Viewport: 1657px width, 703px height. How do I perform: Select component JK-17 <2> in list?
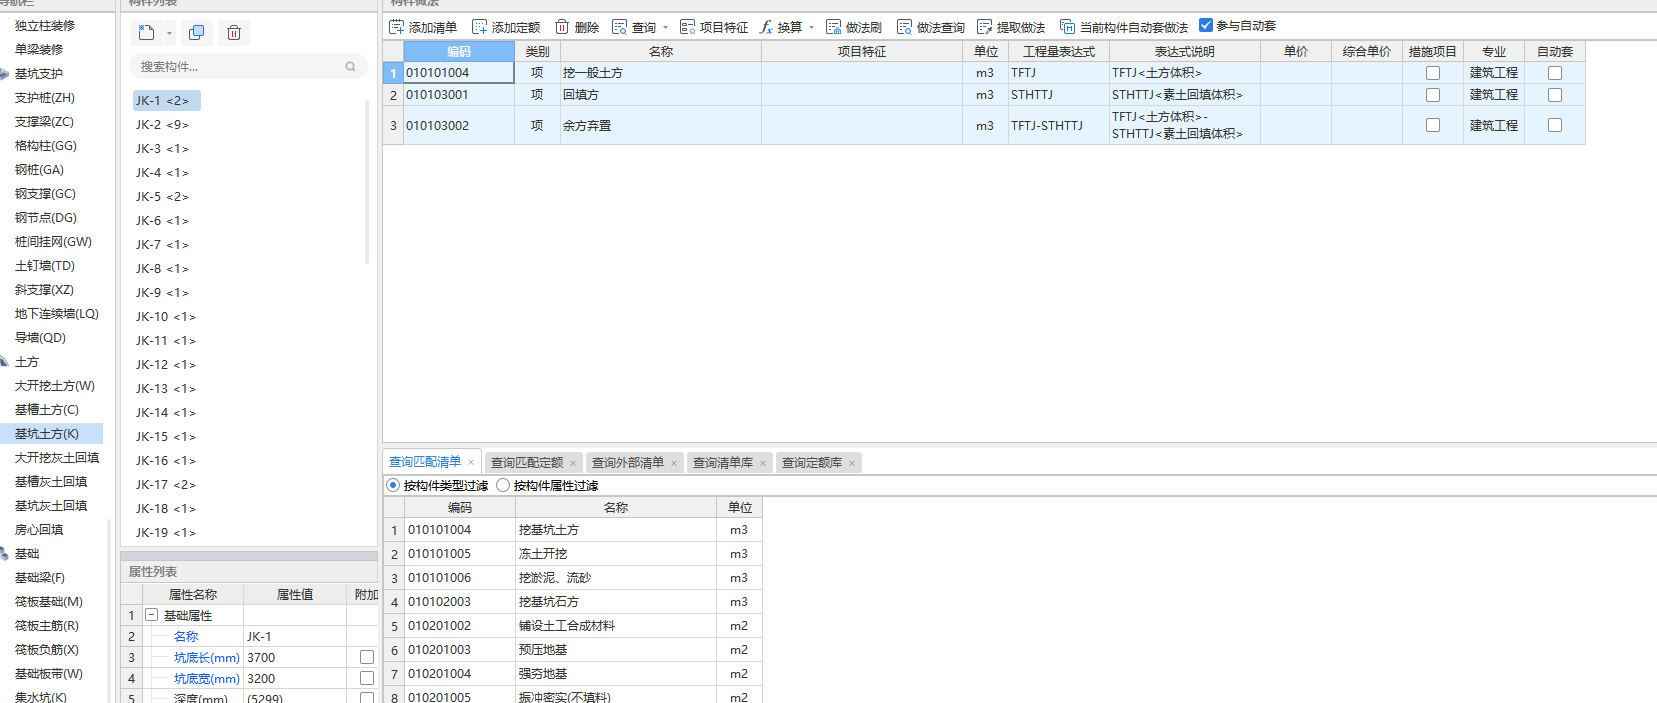click(166, 485)
